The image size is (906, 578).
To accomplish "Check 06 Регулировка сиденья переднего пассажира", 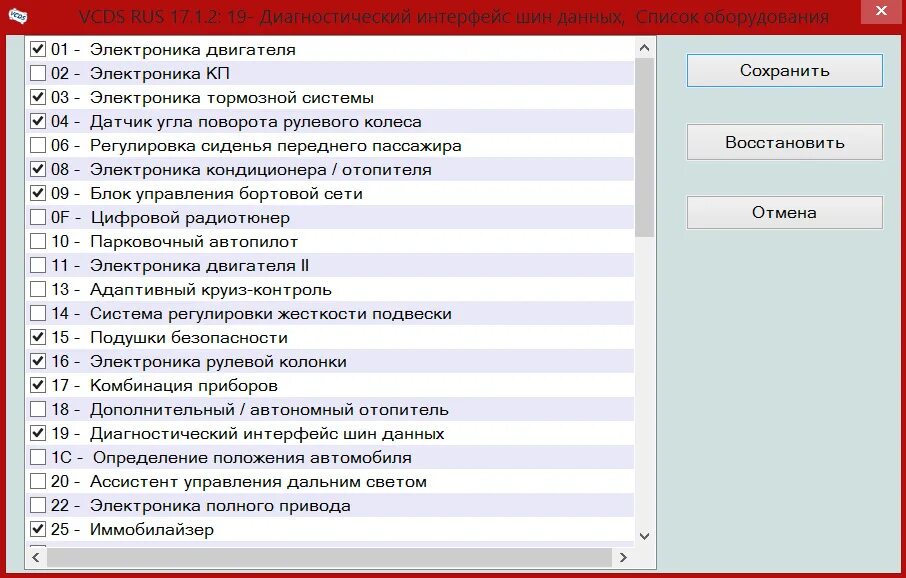I will tap(38, 145).
